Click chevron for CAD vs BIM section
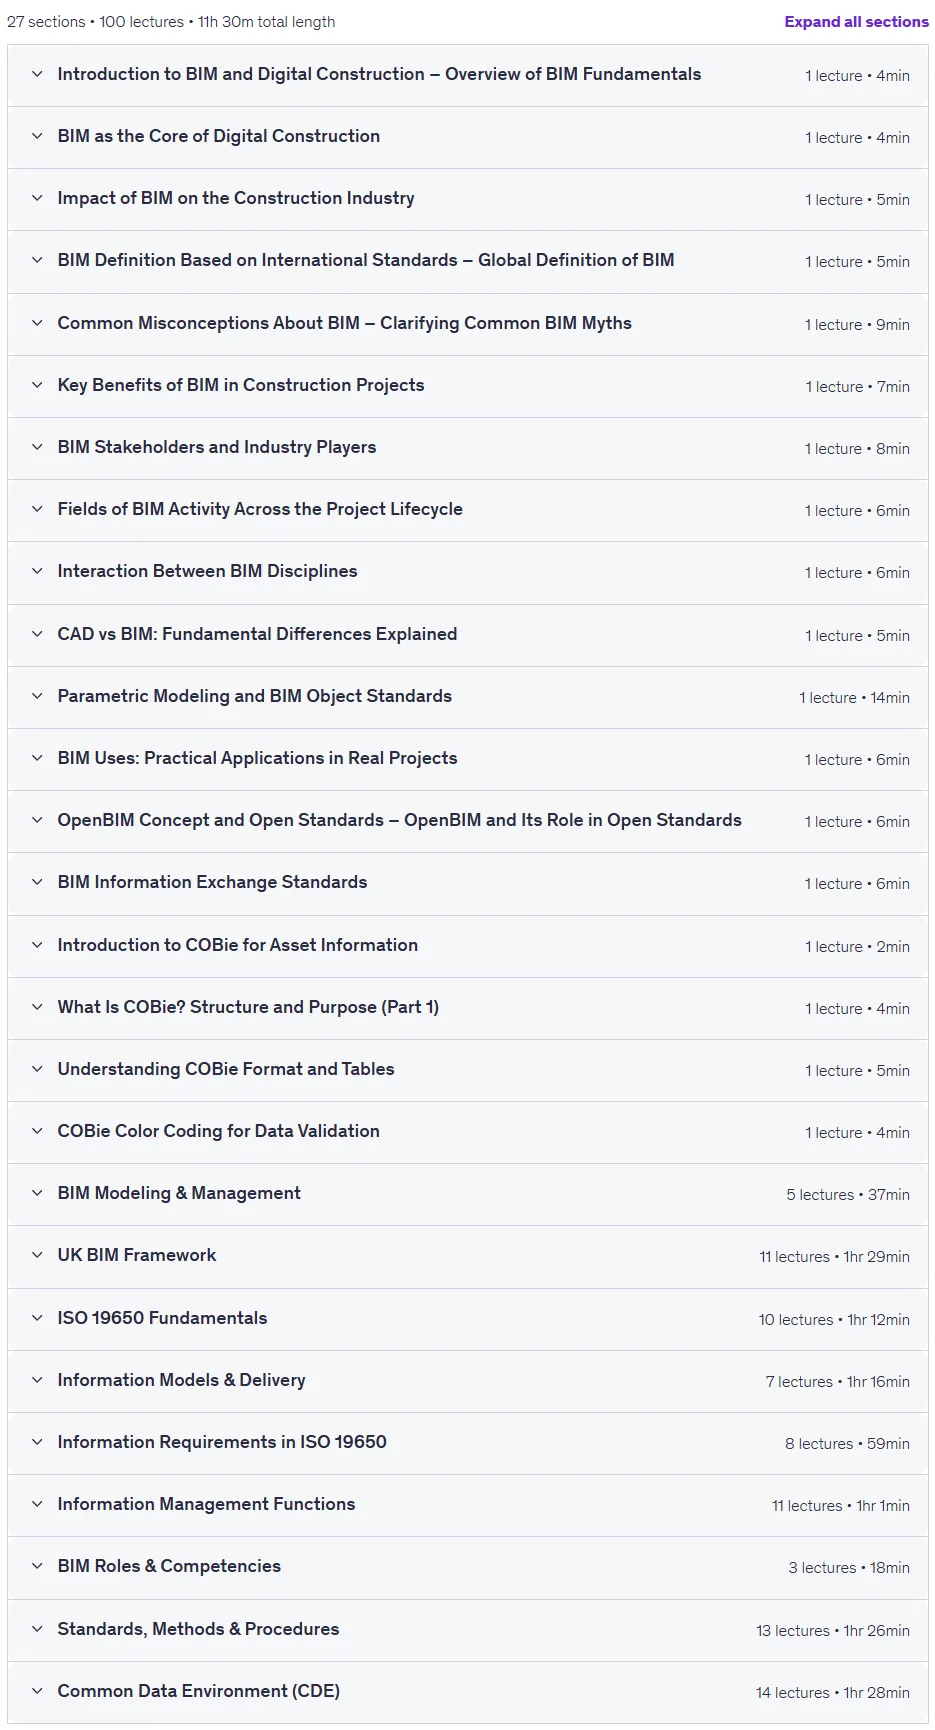 tap(37, 634)
